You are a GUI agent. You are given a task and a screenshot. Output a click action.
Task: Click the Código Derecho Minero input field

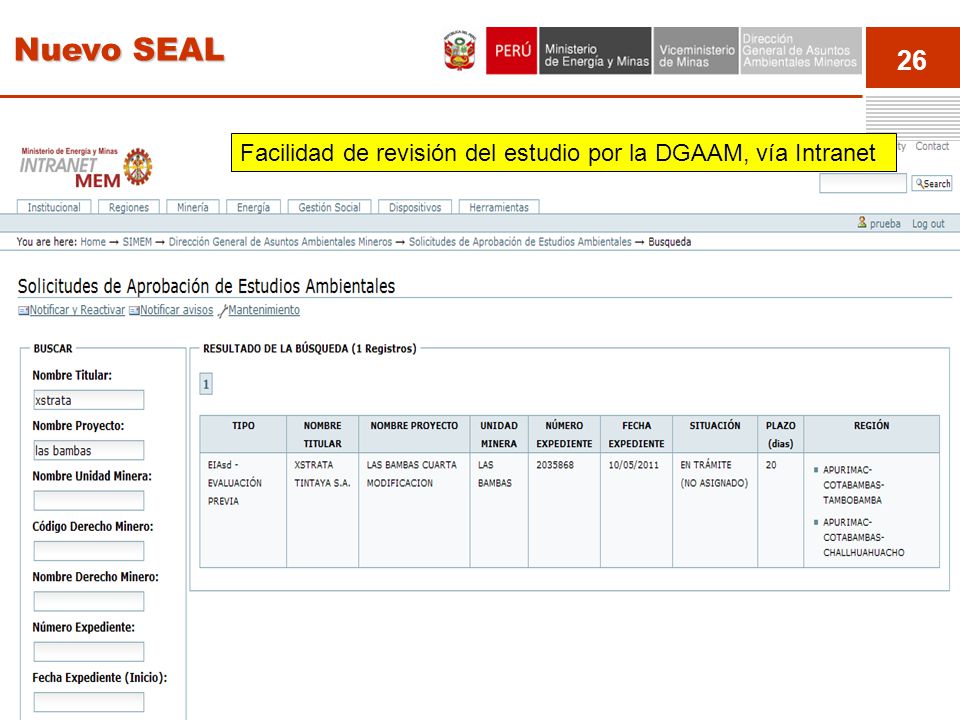(89, 550)
